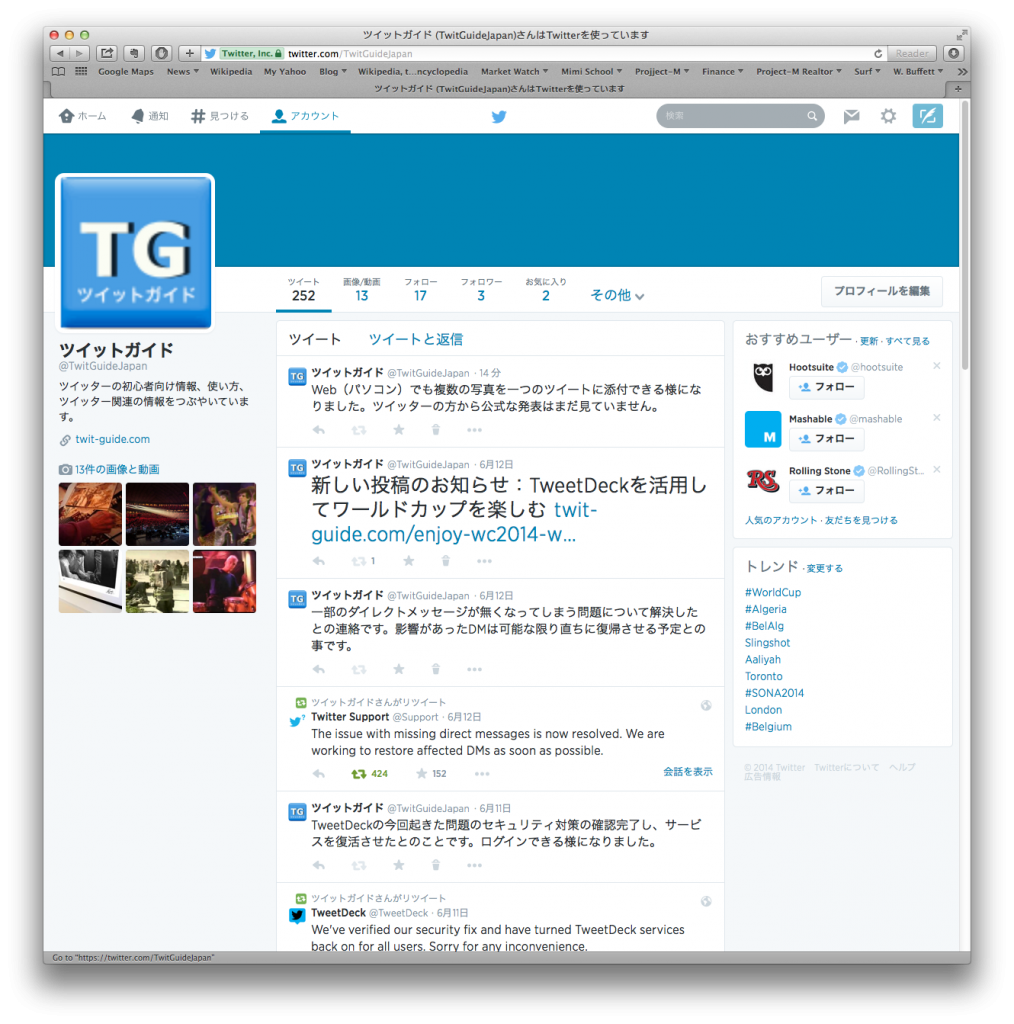Open the Blog bookmarks dropdown

pos(332,72)
